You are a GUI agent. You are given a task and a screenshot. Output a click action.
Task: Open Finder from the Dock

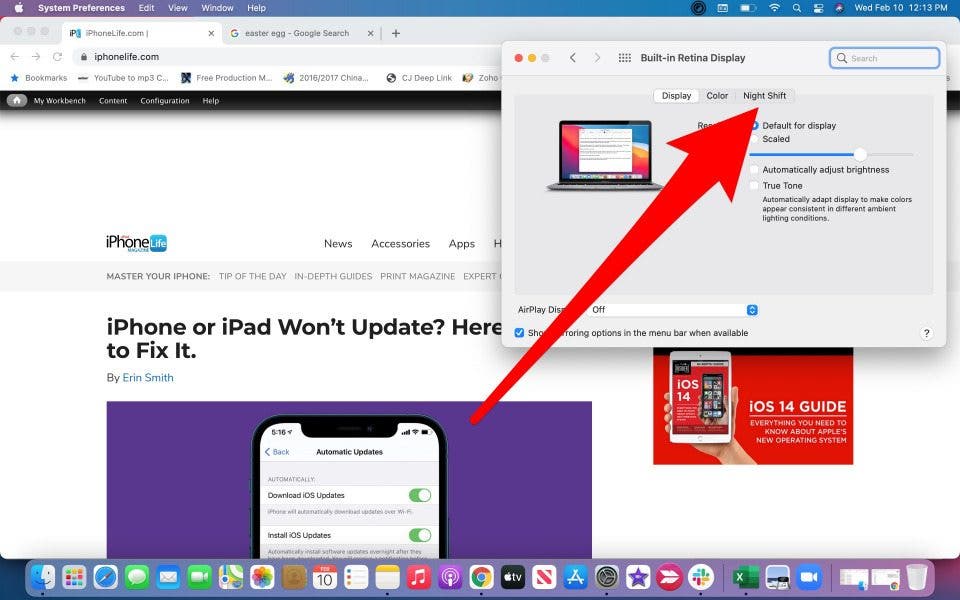click(42, 577)
